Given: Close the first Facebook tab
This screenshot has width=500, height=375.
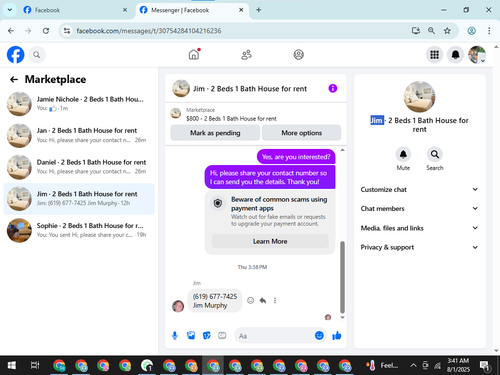Looking at the screenshot, I should (x=125, y=10).
